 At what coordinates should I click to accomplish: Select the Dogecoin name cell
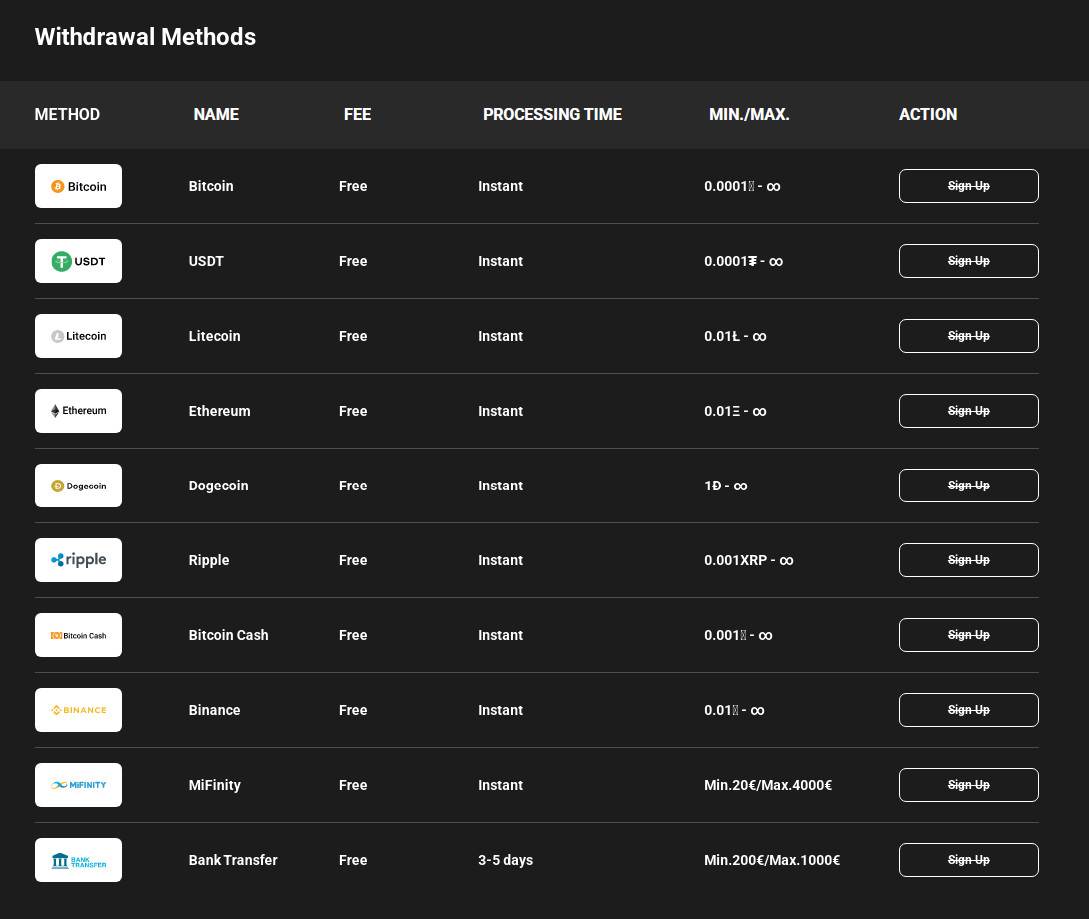click(x=218, y=486)
